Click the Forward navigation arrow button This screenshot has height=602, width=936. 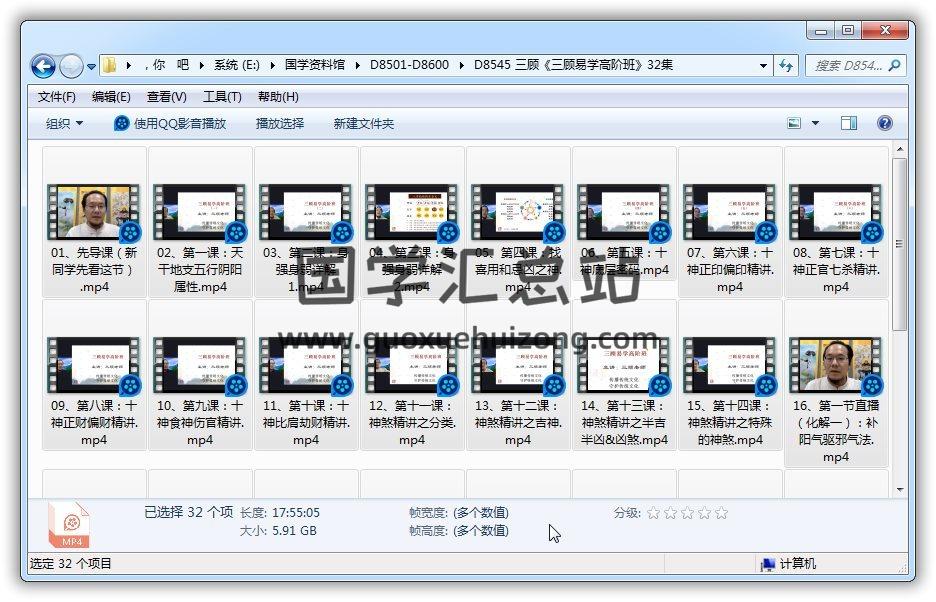[x=71, y=66]
